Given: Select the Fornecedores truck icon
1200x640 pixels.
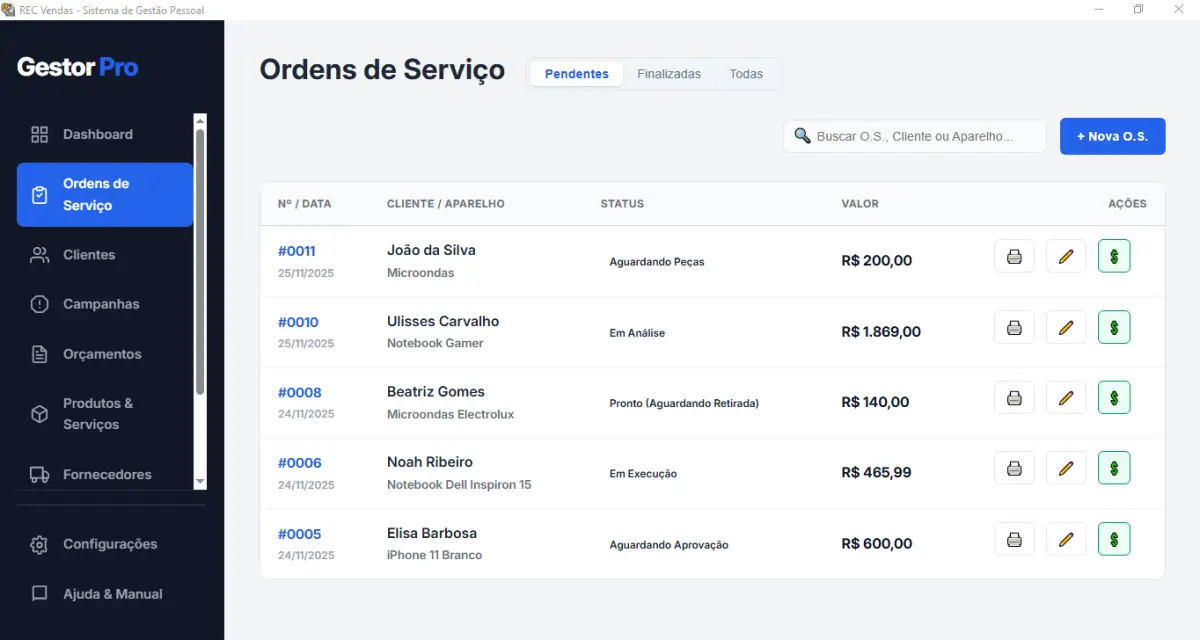Looking at the screenshot, I should pos(38,474).
